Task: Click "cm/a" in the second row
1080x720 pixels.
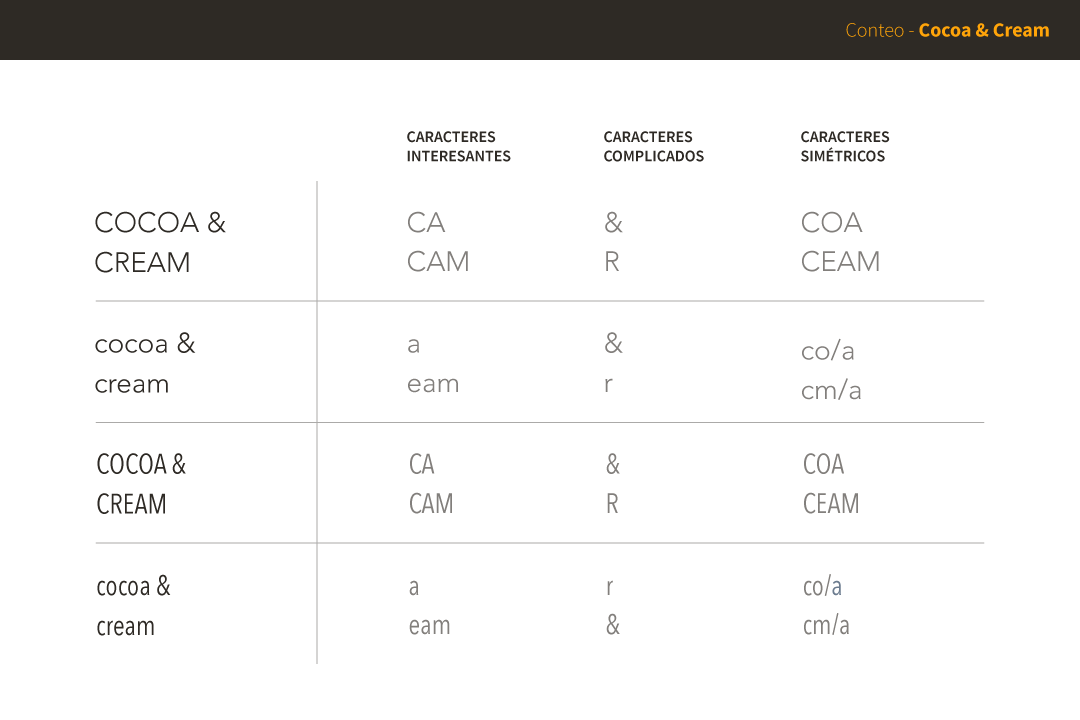Action: click(830, 391)
